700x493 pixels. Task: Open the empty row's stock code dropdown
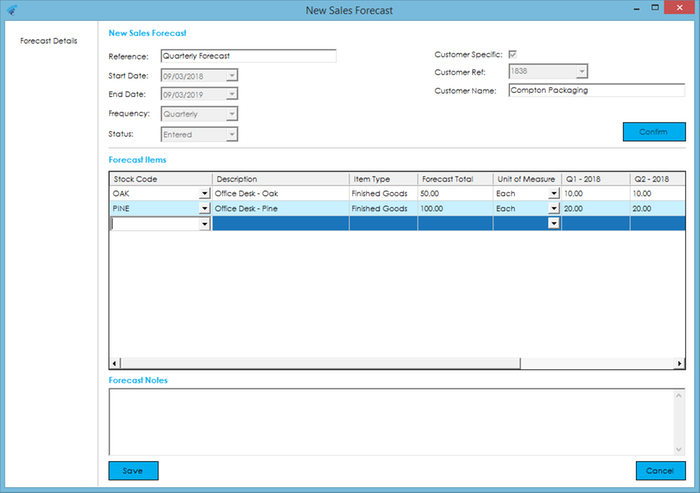pyautogui.click(x=204, y=224)
